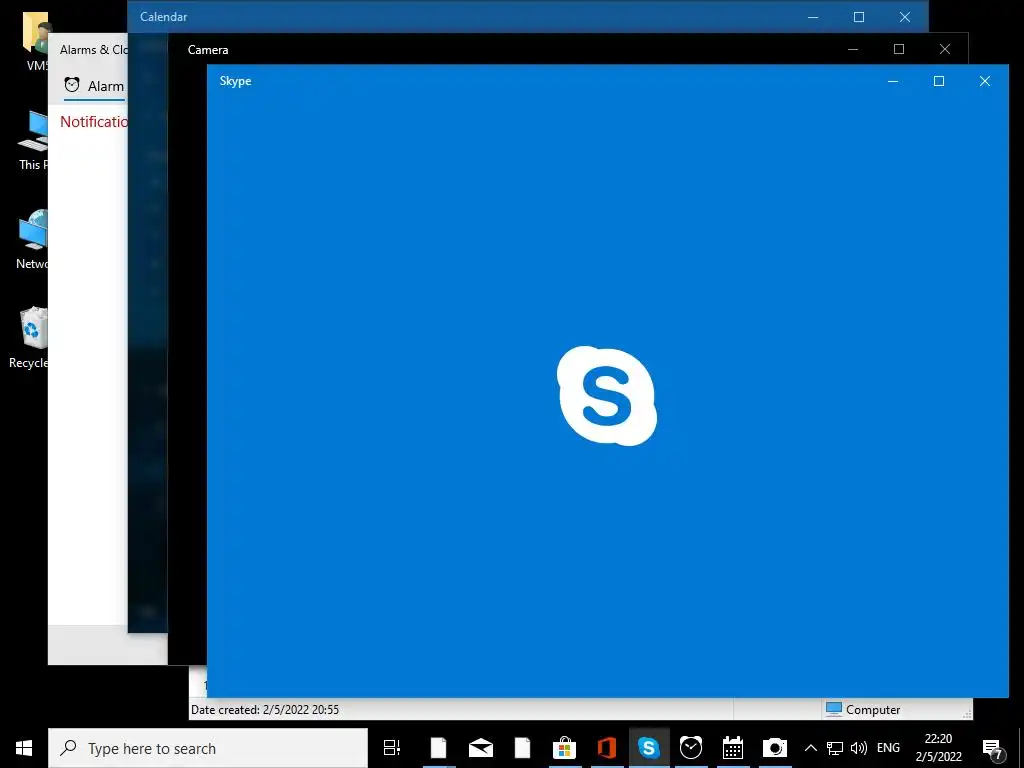Open blank document icon right of Mail
This screenshot has height=768, width=1024.
522,748
